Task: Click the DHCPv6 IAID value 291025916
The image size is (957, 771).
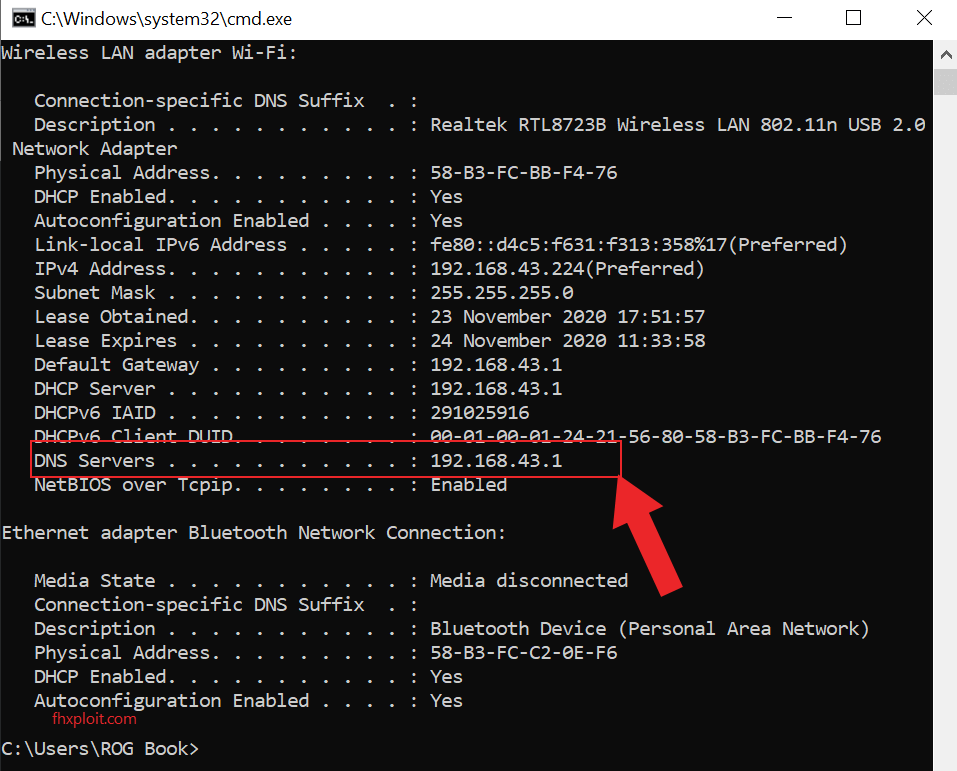Action: click(x=480, y=413)
